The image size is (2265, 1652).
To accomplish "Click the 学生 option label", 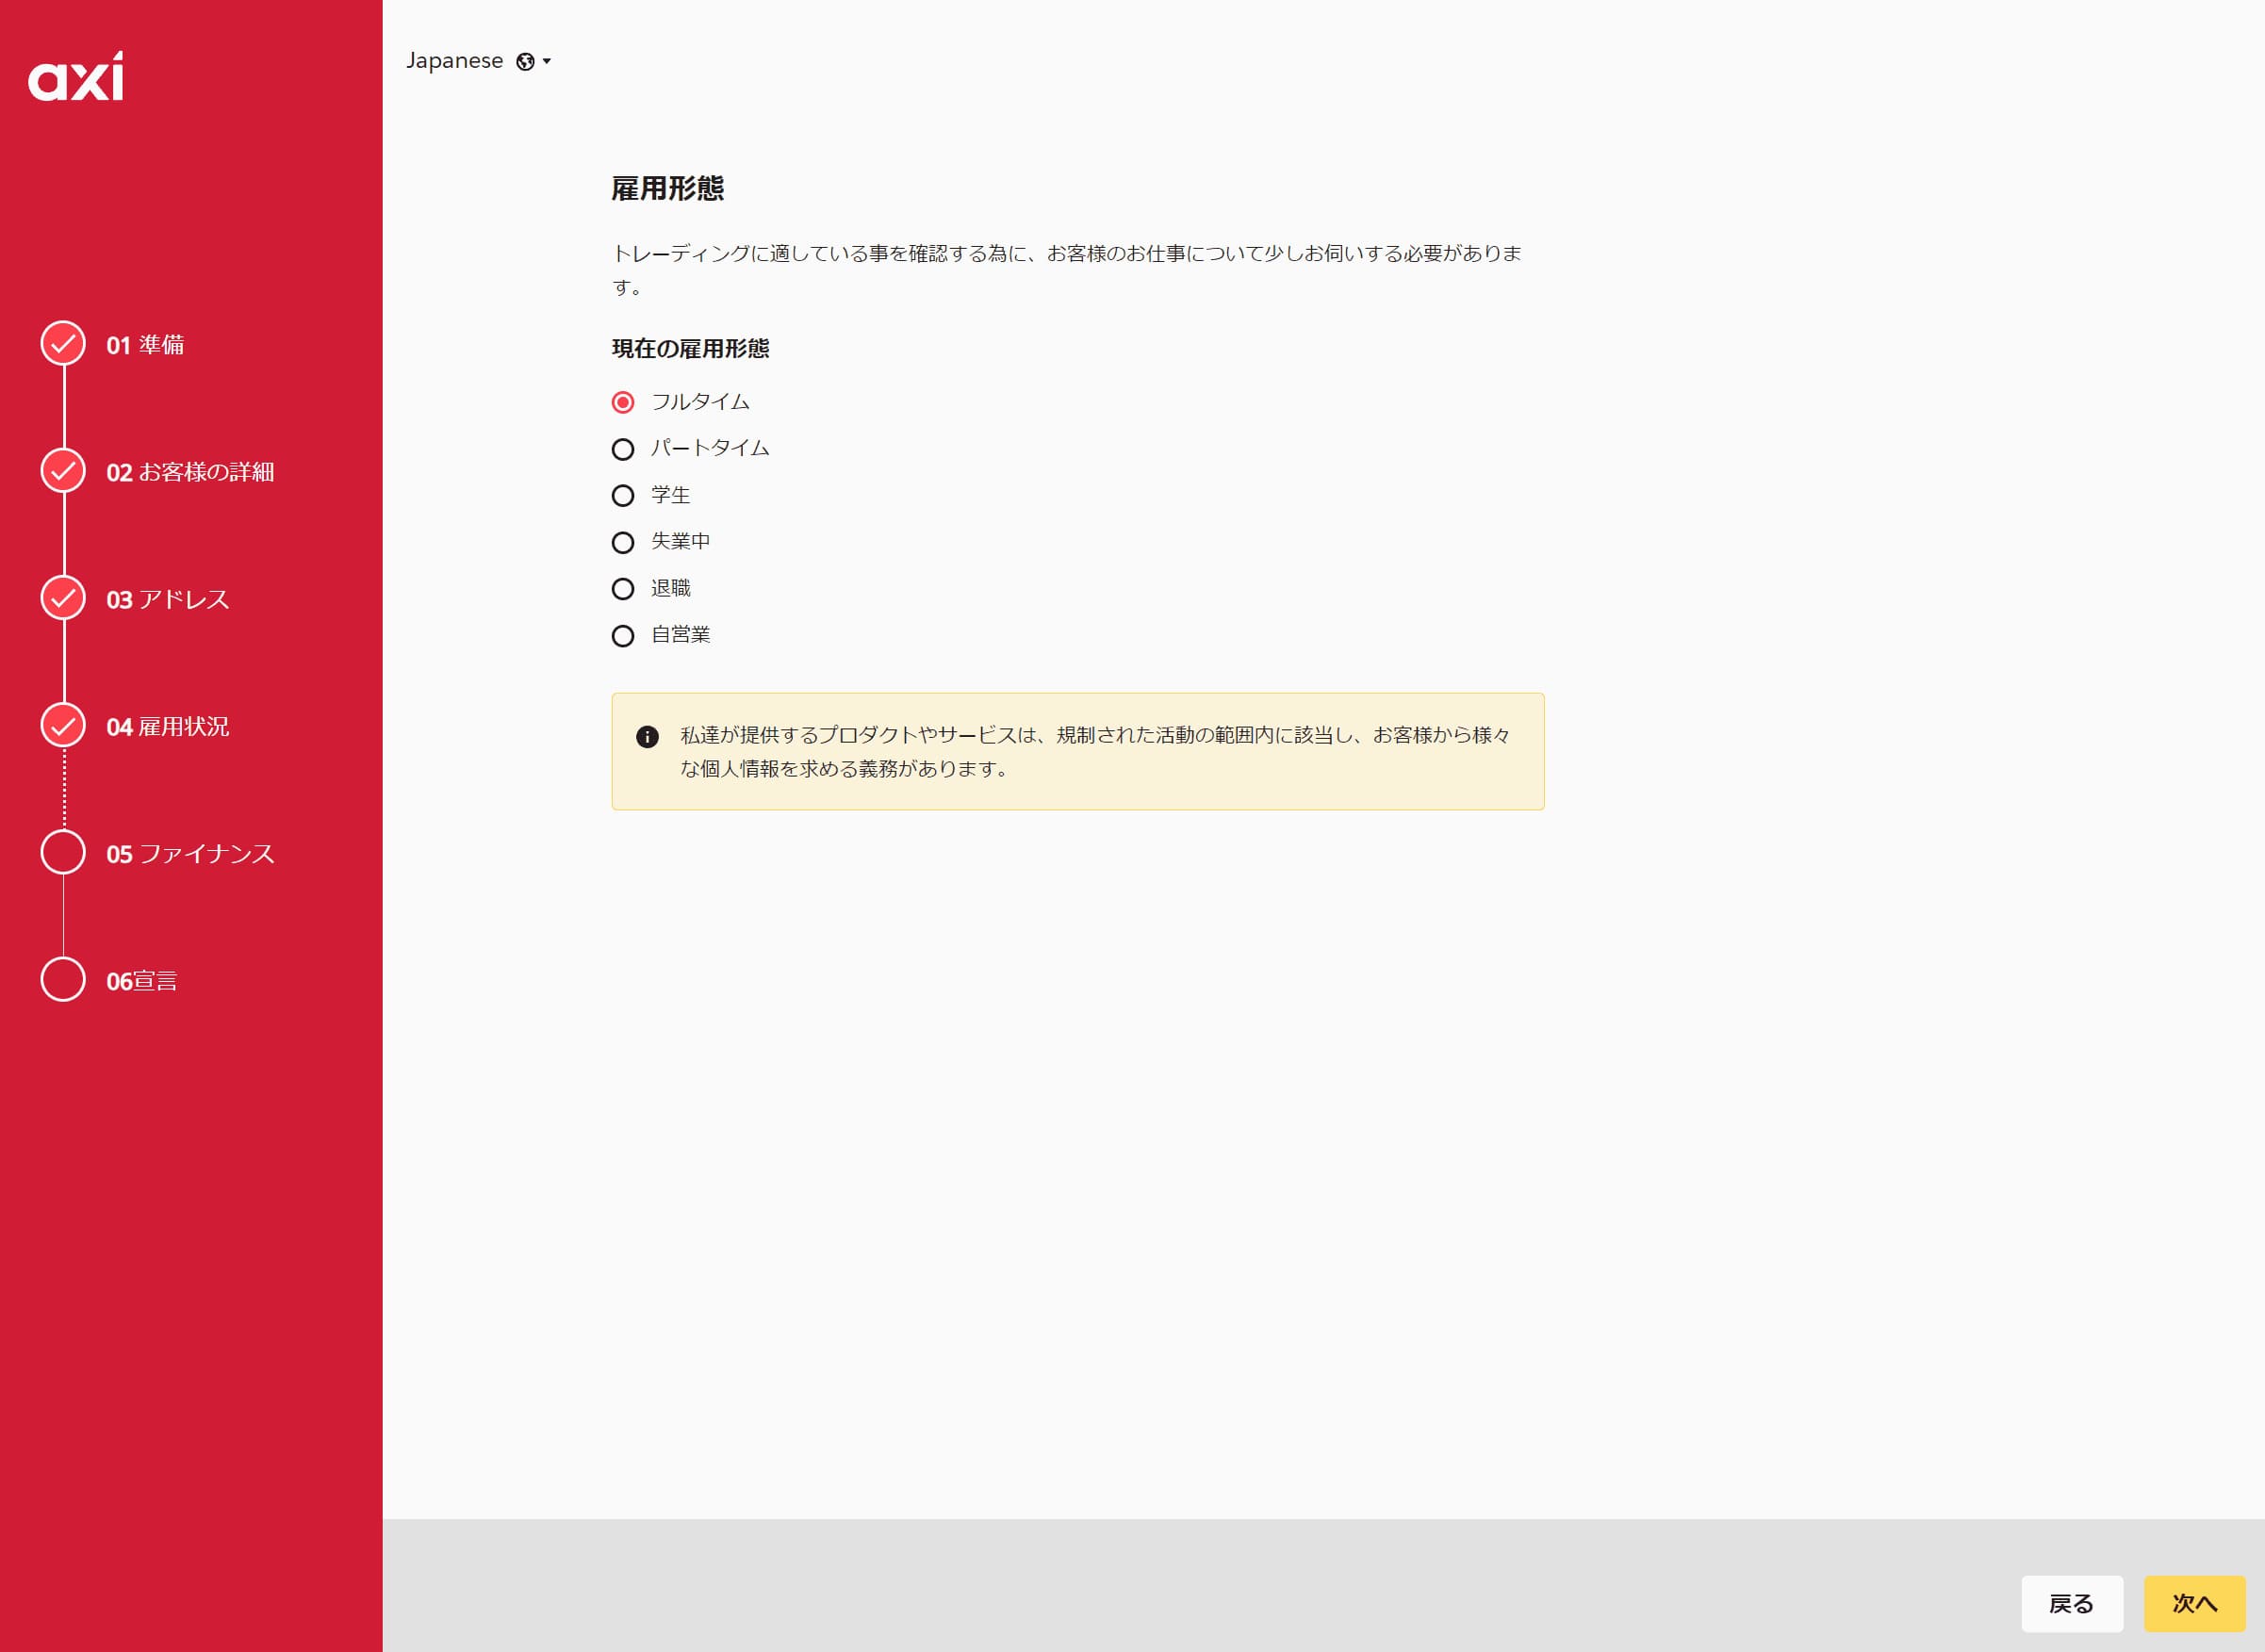I will 671,495.
